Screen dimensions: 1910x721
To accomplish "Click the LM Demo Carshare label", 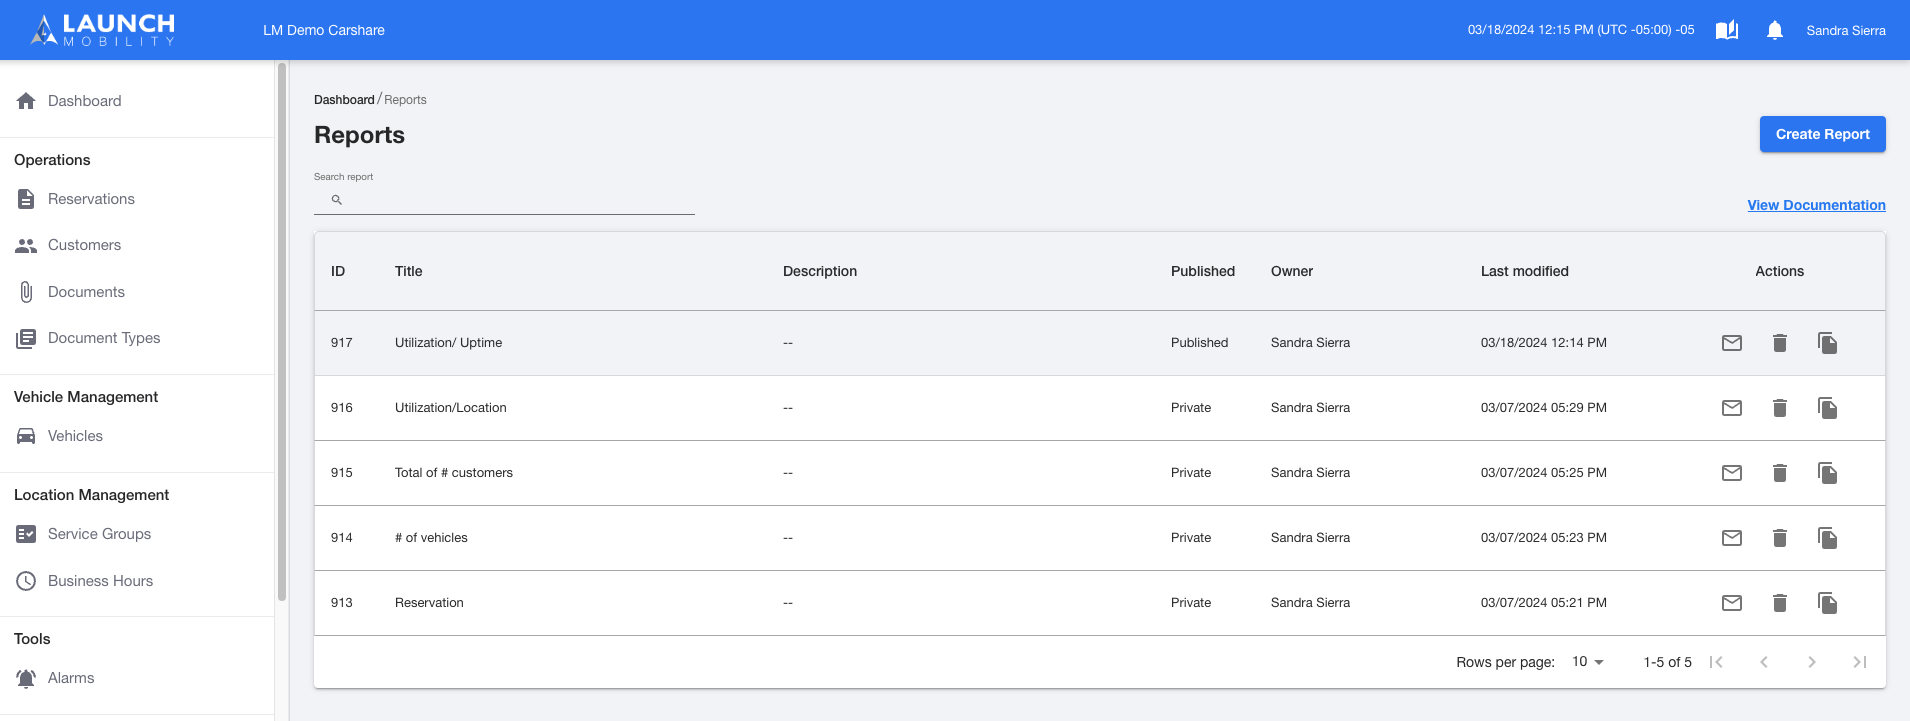I will coord(324,30).
